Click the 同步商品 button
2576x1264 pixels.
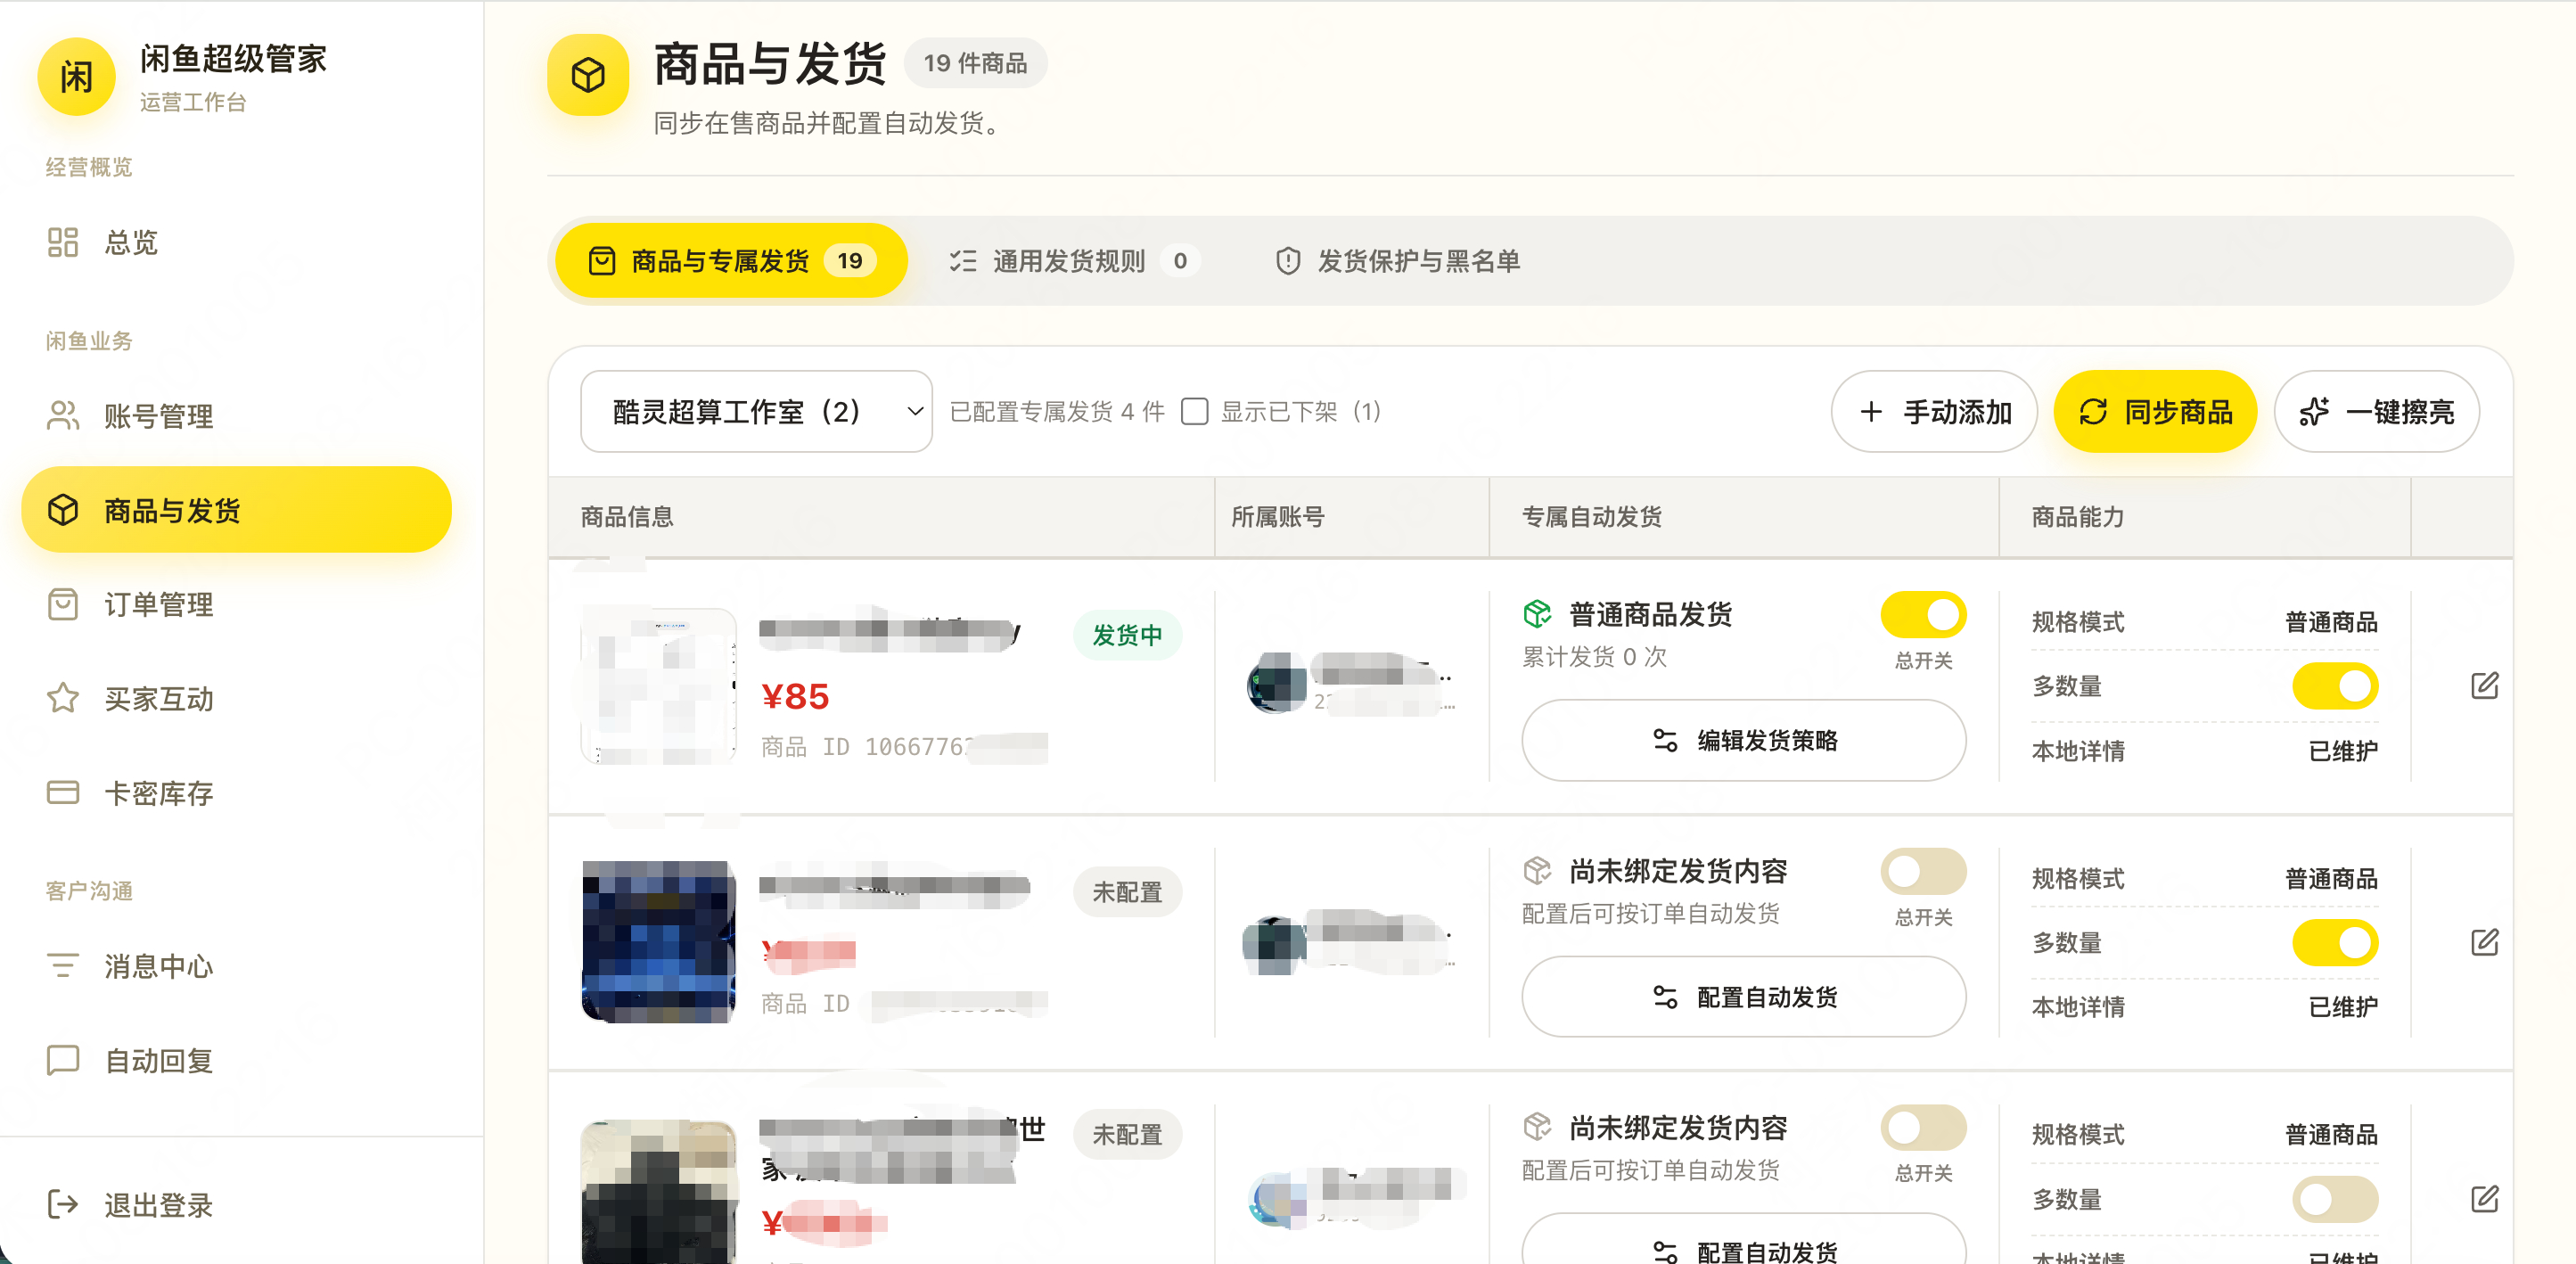(2155, 412)
